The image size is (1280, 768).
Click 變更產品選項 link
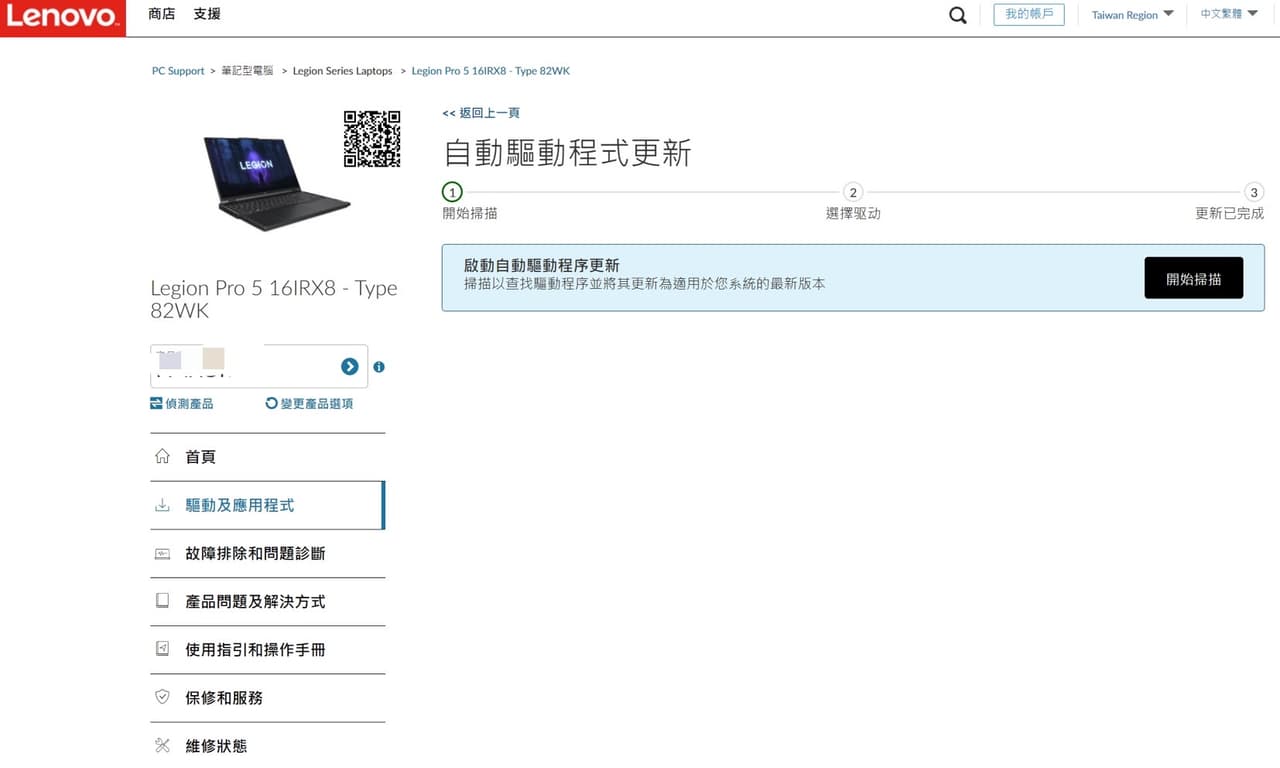309,403
